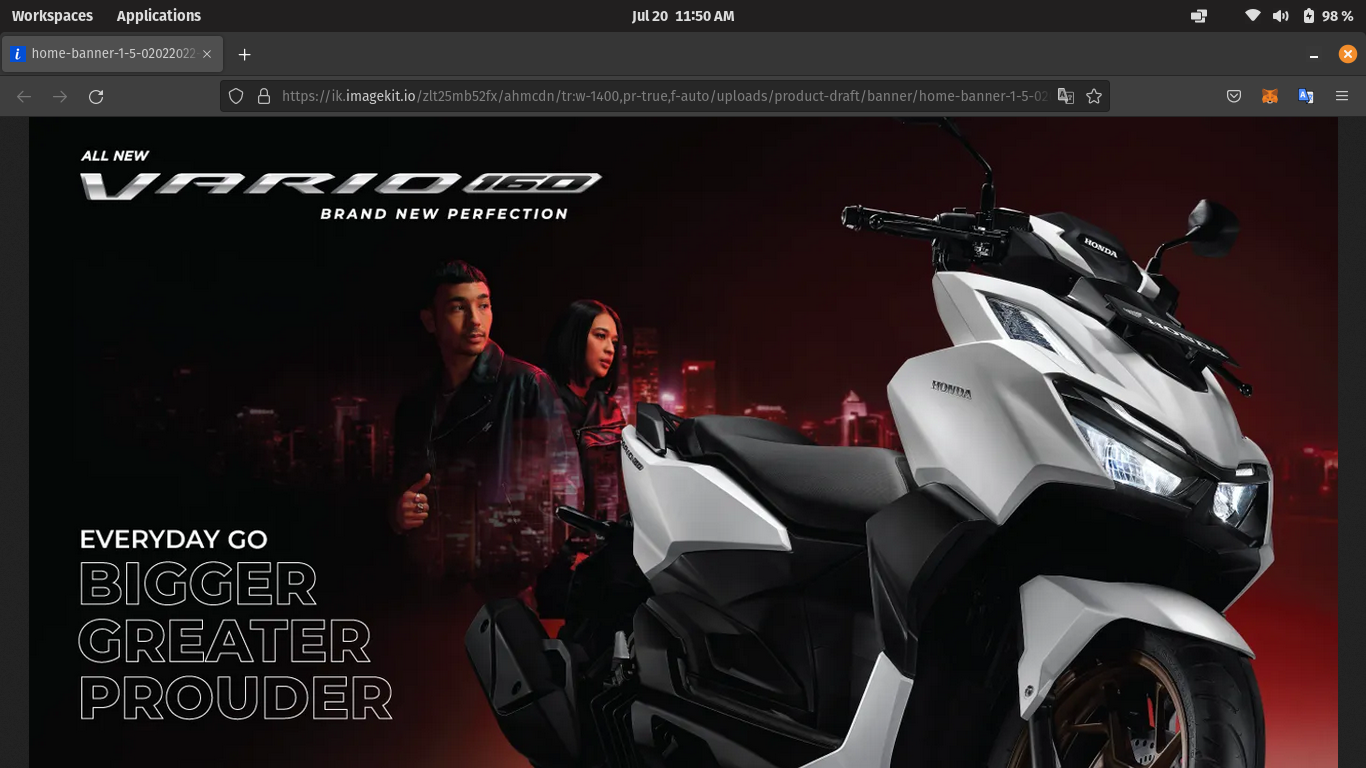Check the battery 98 % indicator
Screen dimensions: 1366x768
coord(1328,16)
